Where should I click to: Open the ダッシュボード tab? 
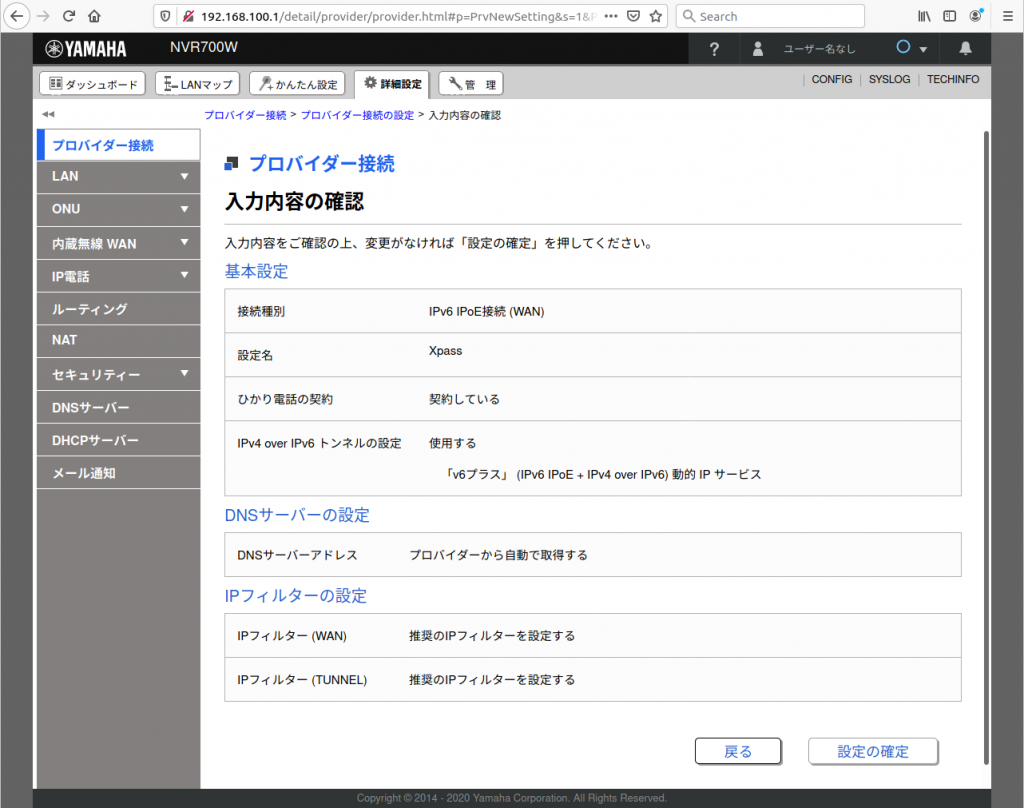click(92, 84)
